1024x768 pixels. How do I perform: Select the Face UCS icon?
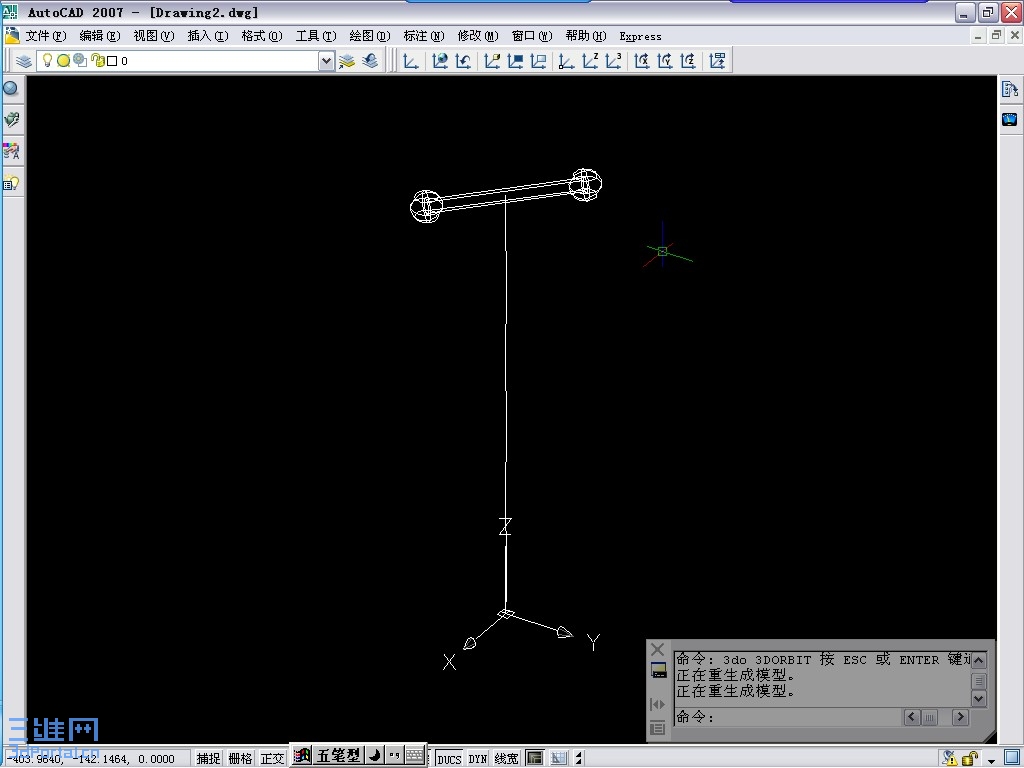492,61
